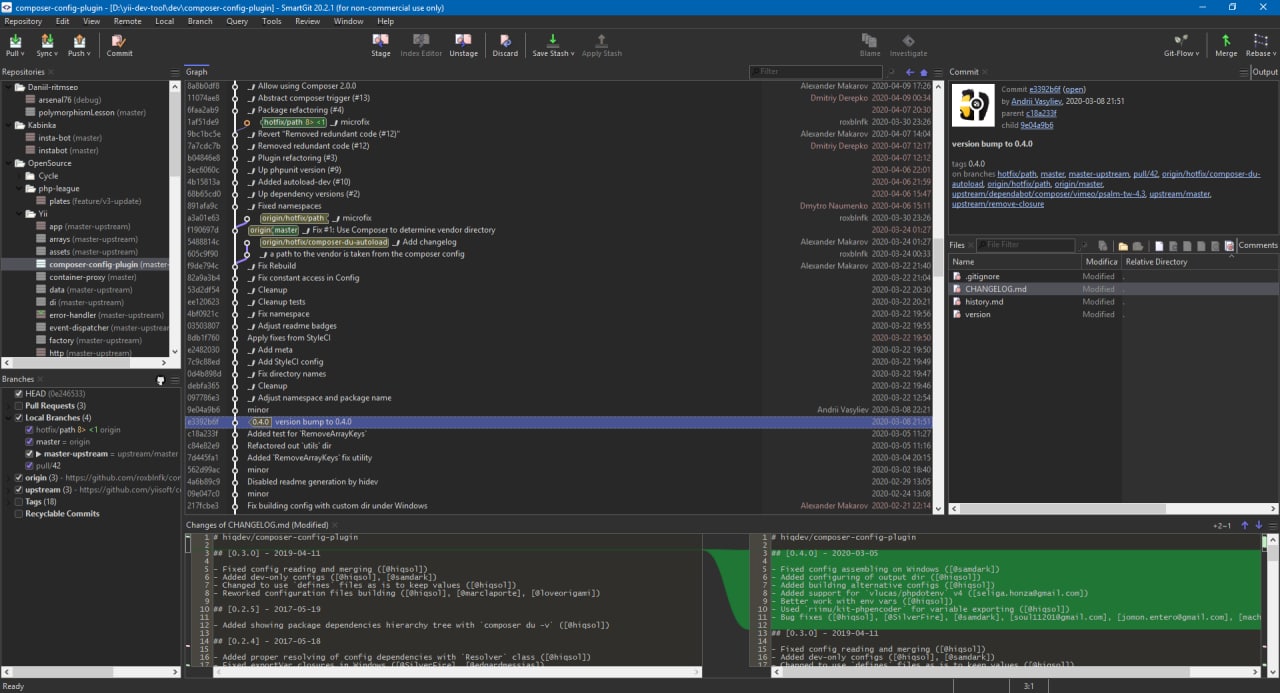Expand the upstream remote in Branches
Viewport: 1280px width, 693px height.
click(x=8, y=490)
